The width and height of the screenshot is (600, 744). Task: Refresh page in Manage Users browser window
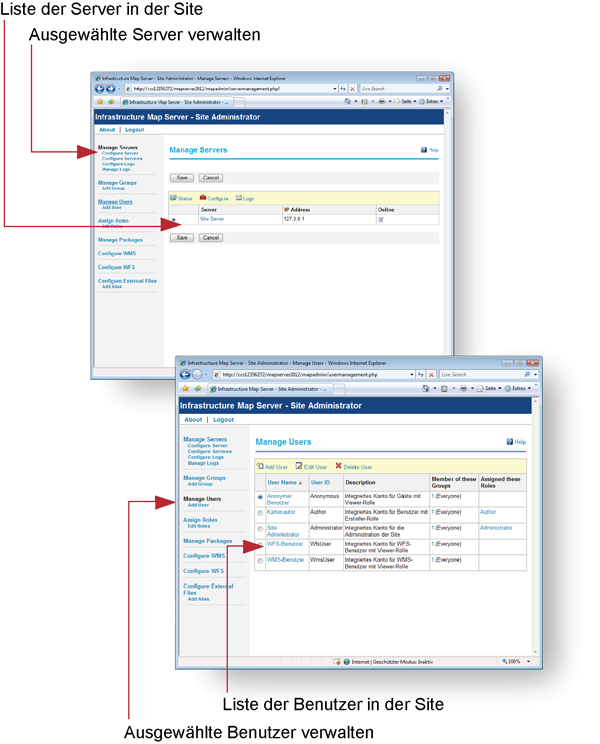pyautogui.click(x=421, y=374)
